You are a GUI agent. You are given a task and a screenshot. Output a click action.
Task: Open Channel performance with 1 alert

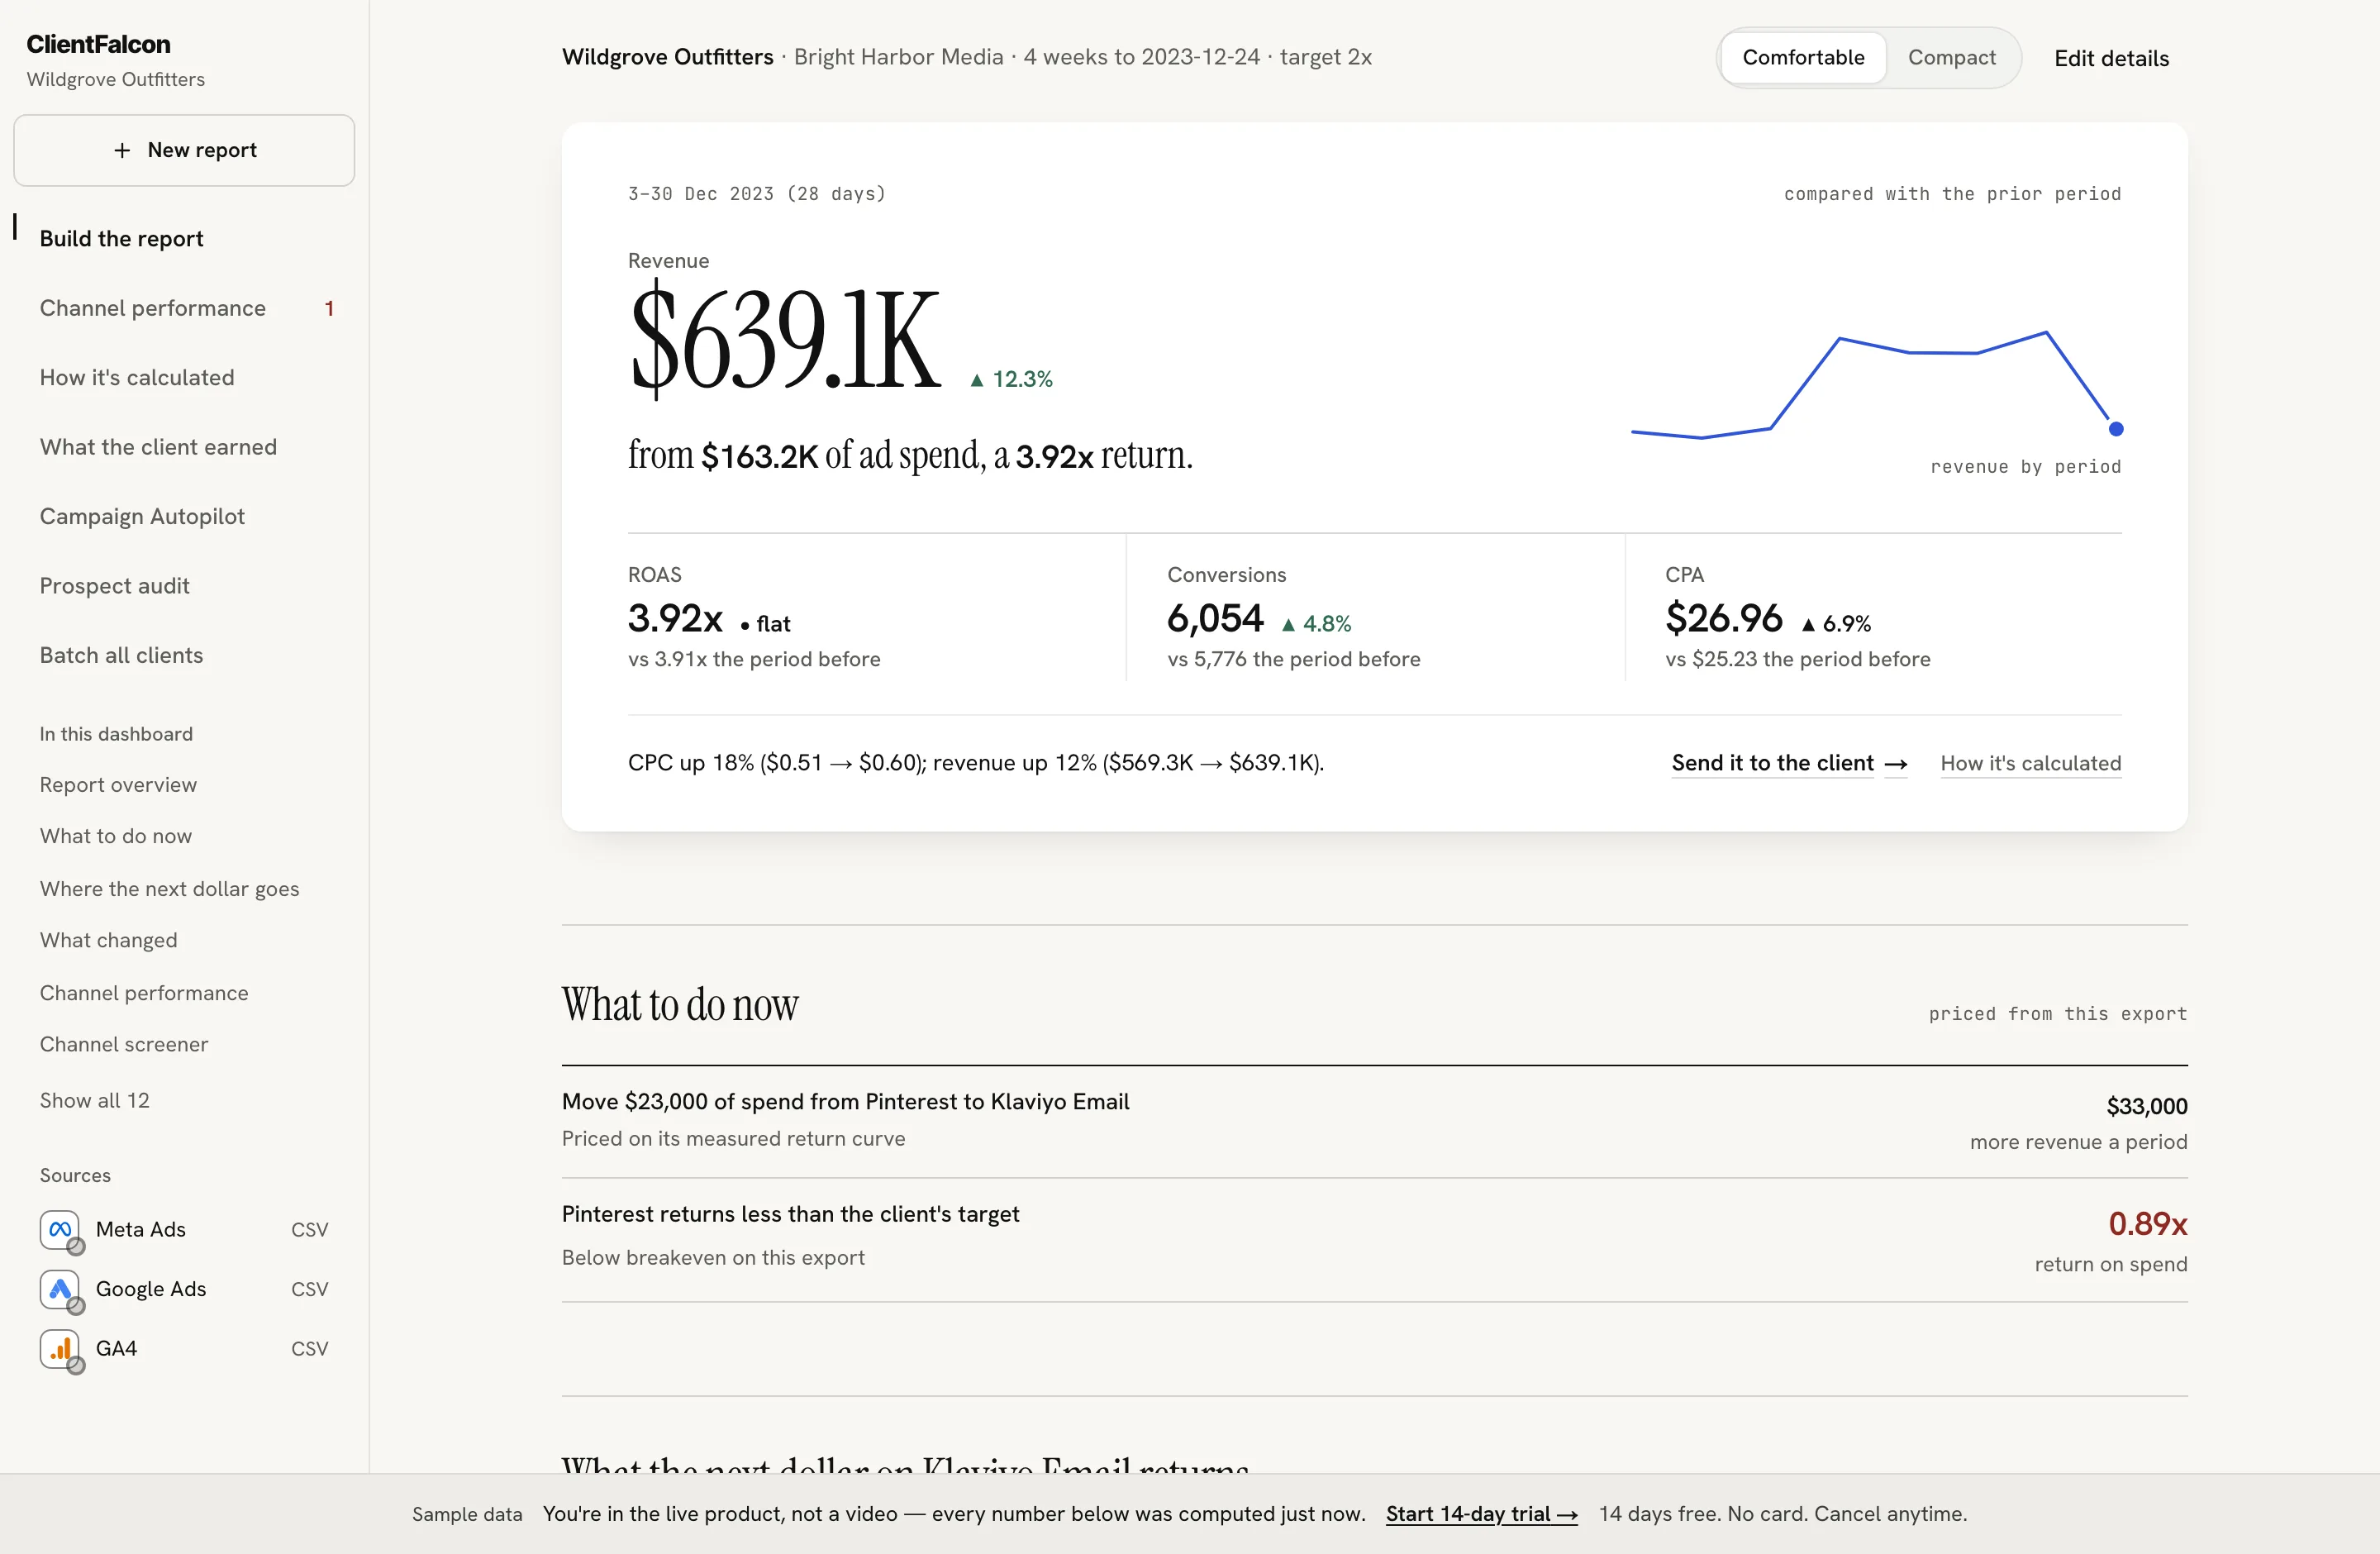click(184, 308)
